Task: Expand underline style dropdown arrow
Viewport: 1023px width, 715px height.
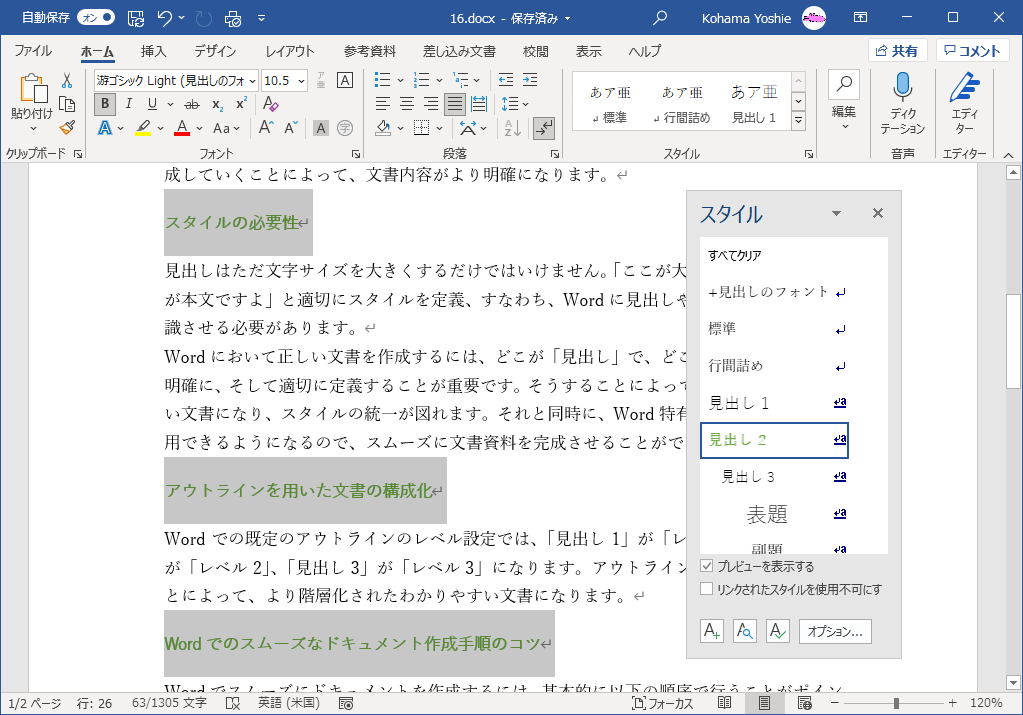Action: pos(170,104)
